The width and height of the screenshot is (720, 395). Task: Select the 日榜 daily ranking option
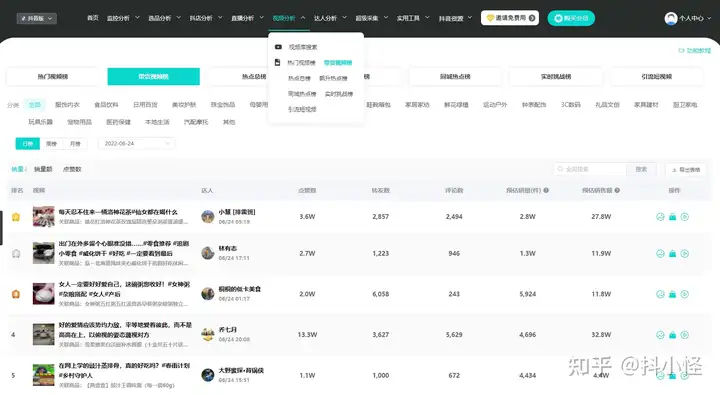tap(28, 144)
